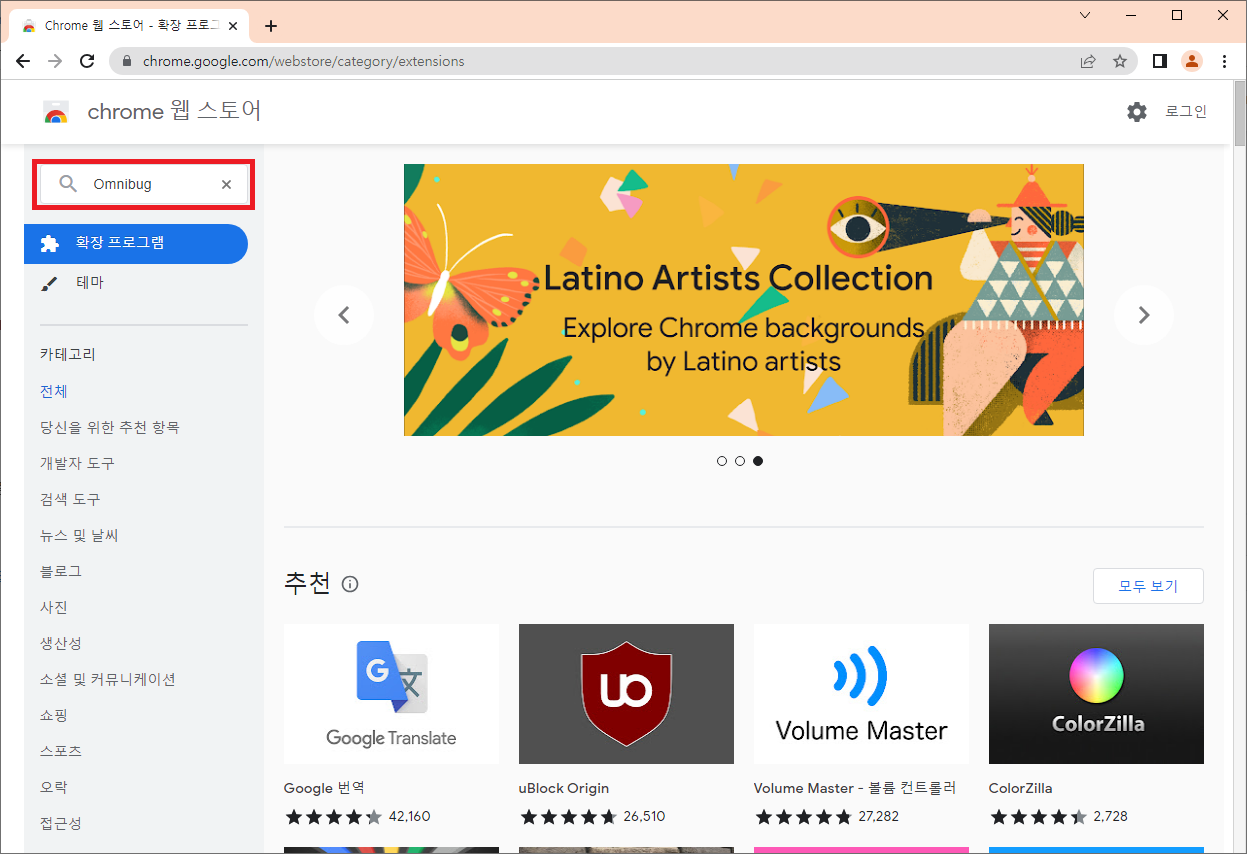The width and height of the screenshot is (1247, 854).
Task: Open the 스포츠 category
Action: [x=61, y=751]
